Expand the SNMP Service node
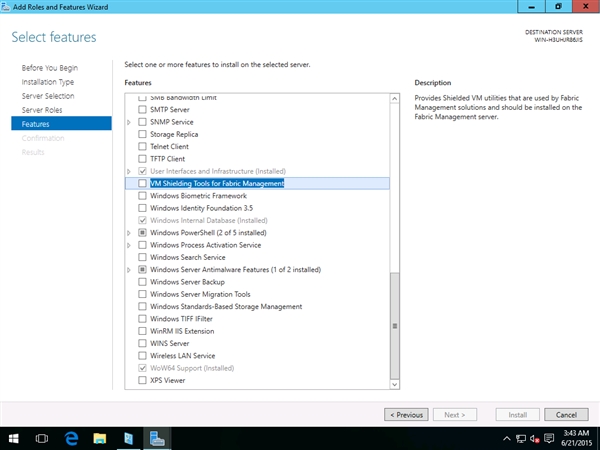This screenshot has width=600, height=450. (129, 122)
